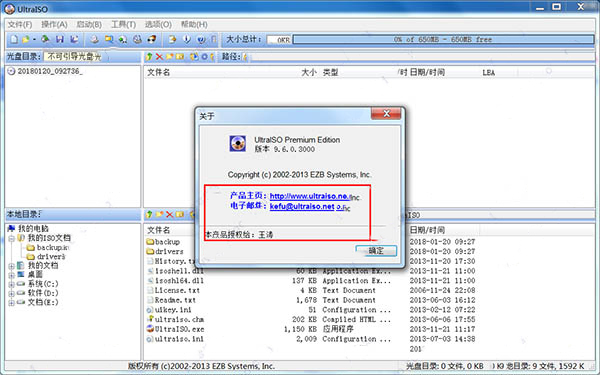Viewport: 600px width, 375px height.
Task: Click the kefu@ultraiso.net email link
Action: pos(302,206)
